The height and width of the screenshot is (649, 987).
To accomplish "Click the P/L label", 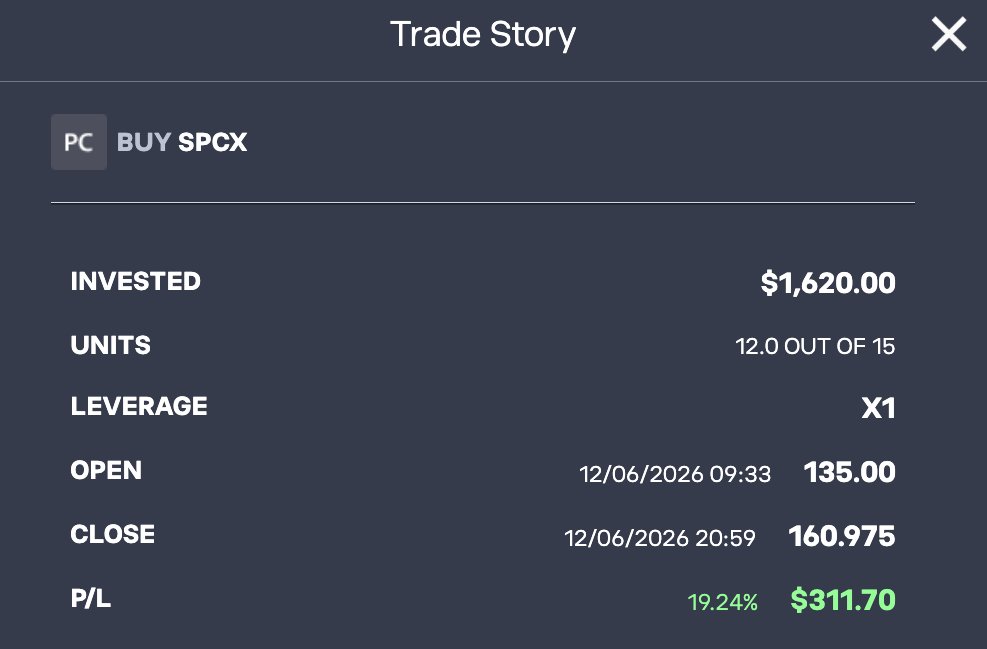I will (x=91, y=598).
